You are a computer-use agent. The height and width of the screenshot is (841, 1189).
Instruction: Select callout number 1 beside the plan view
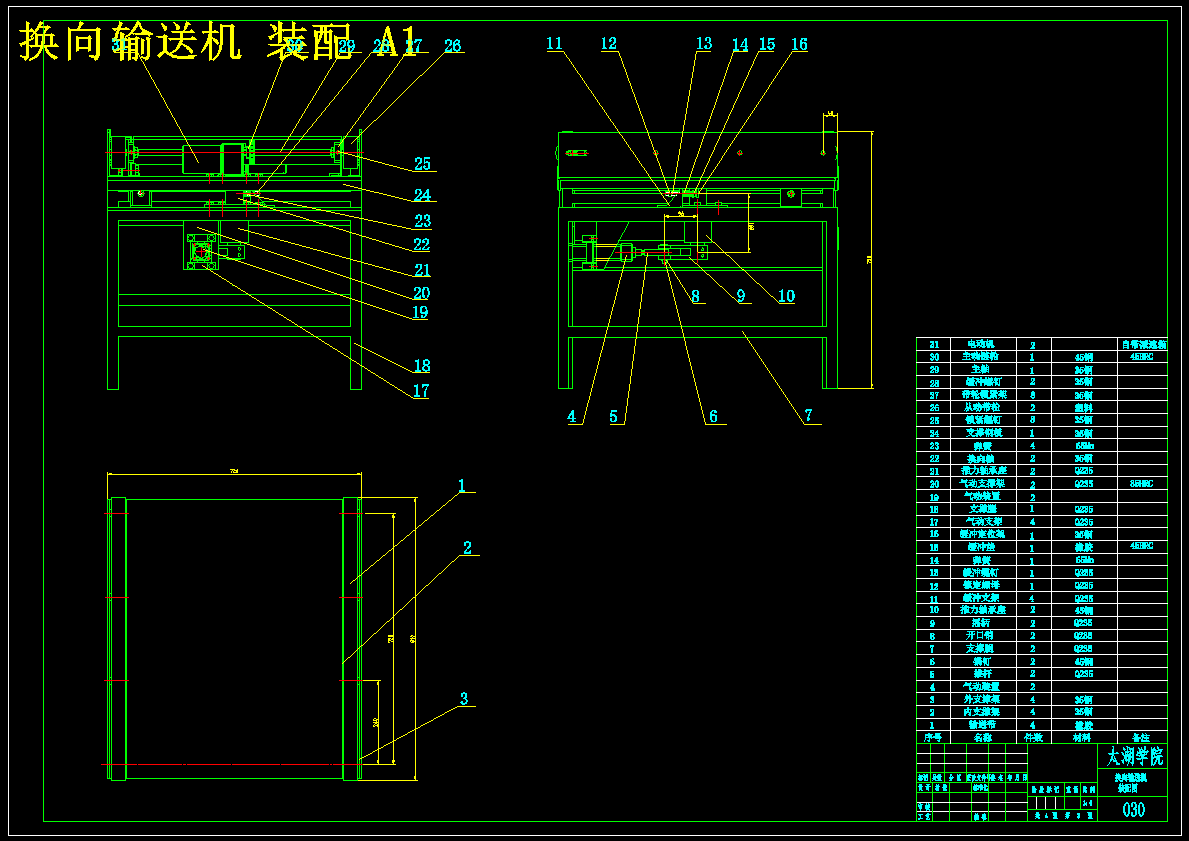coord(461,485)
